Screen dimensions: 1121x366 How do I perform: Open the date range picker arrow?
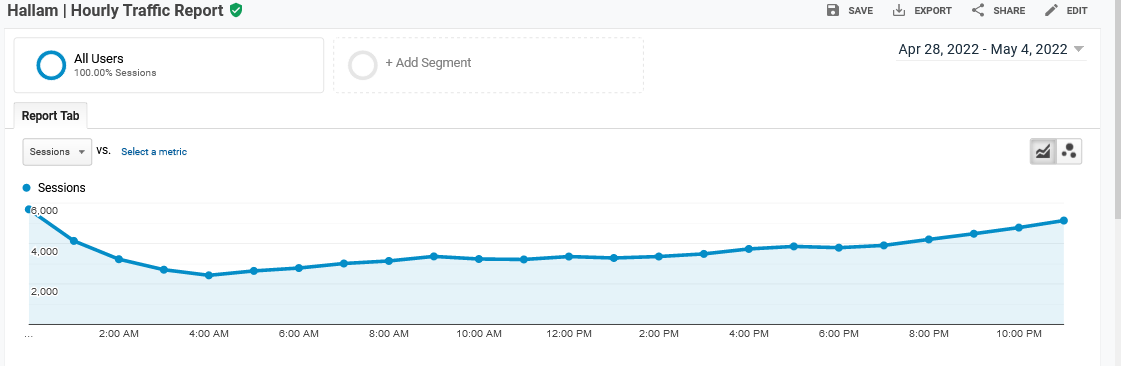coord(1079,49)
